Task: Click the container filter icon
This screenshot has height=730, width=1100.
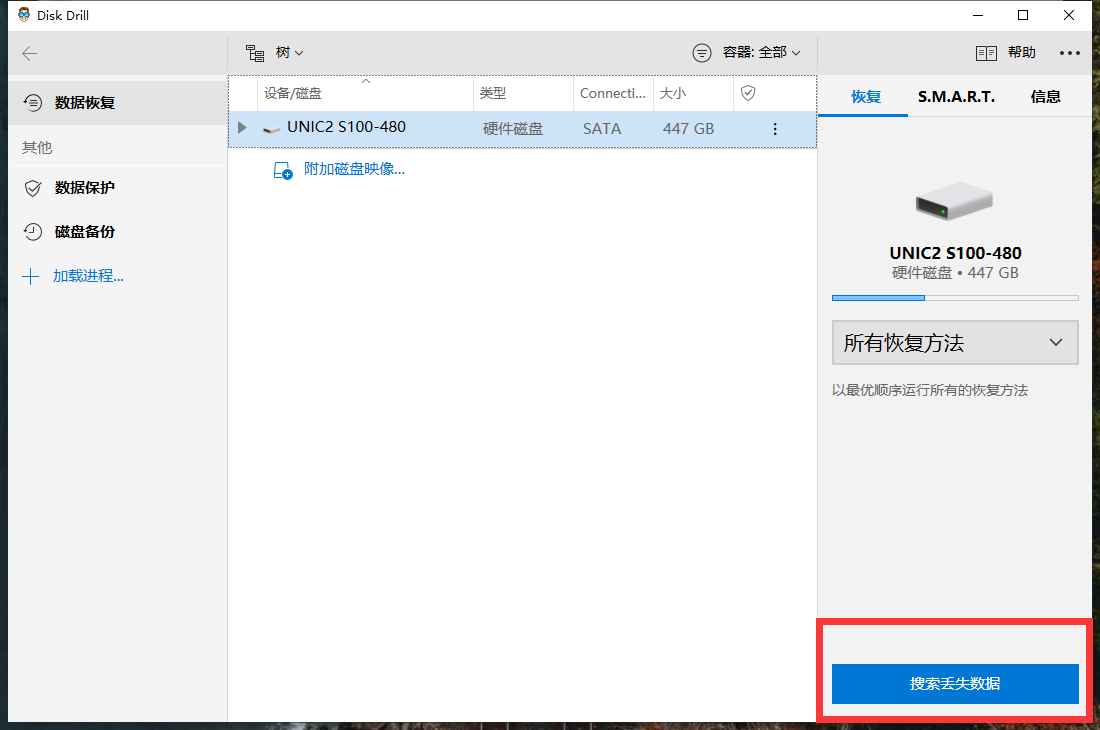Action: (702, 53)
